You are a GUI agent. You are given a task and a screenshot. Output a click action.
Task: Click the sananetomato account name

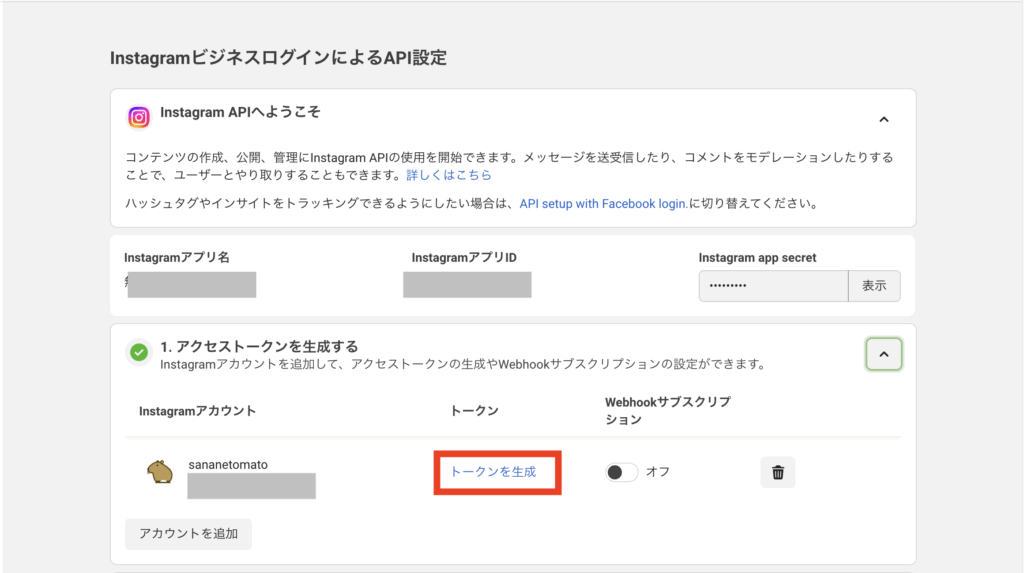228,465
